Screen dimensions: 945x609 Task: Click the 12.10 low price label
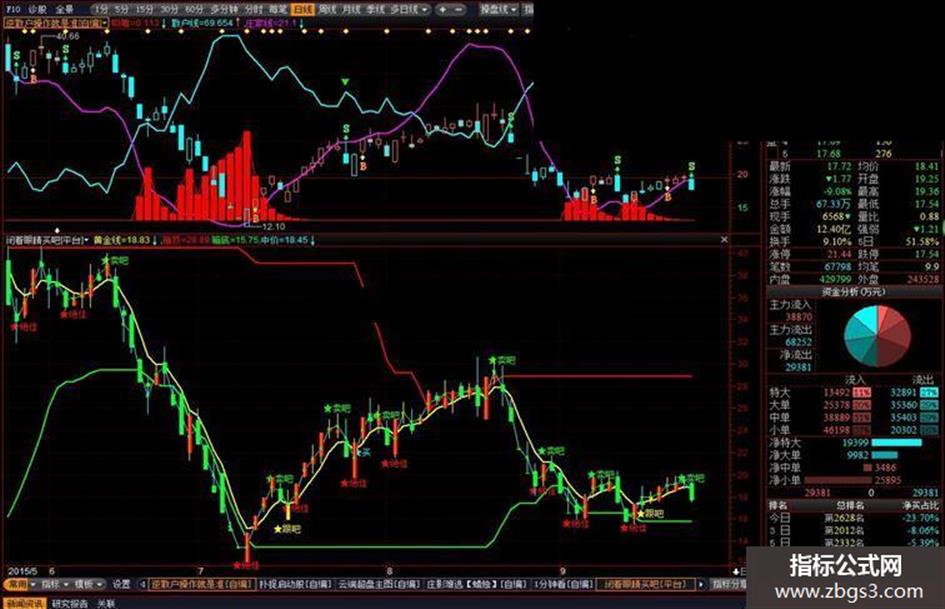274,226
